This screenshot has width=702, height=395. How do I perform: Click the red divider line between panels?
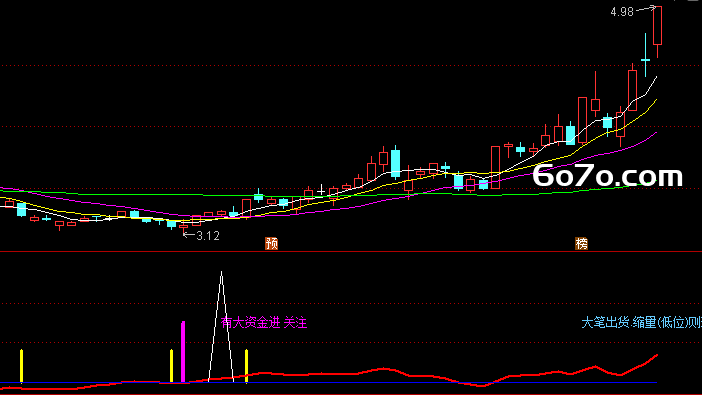[x=351, y=252]
